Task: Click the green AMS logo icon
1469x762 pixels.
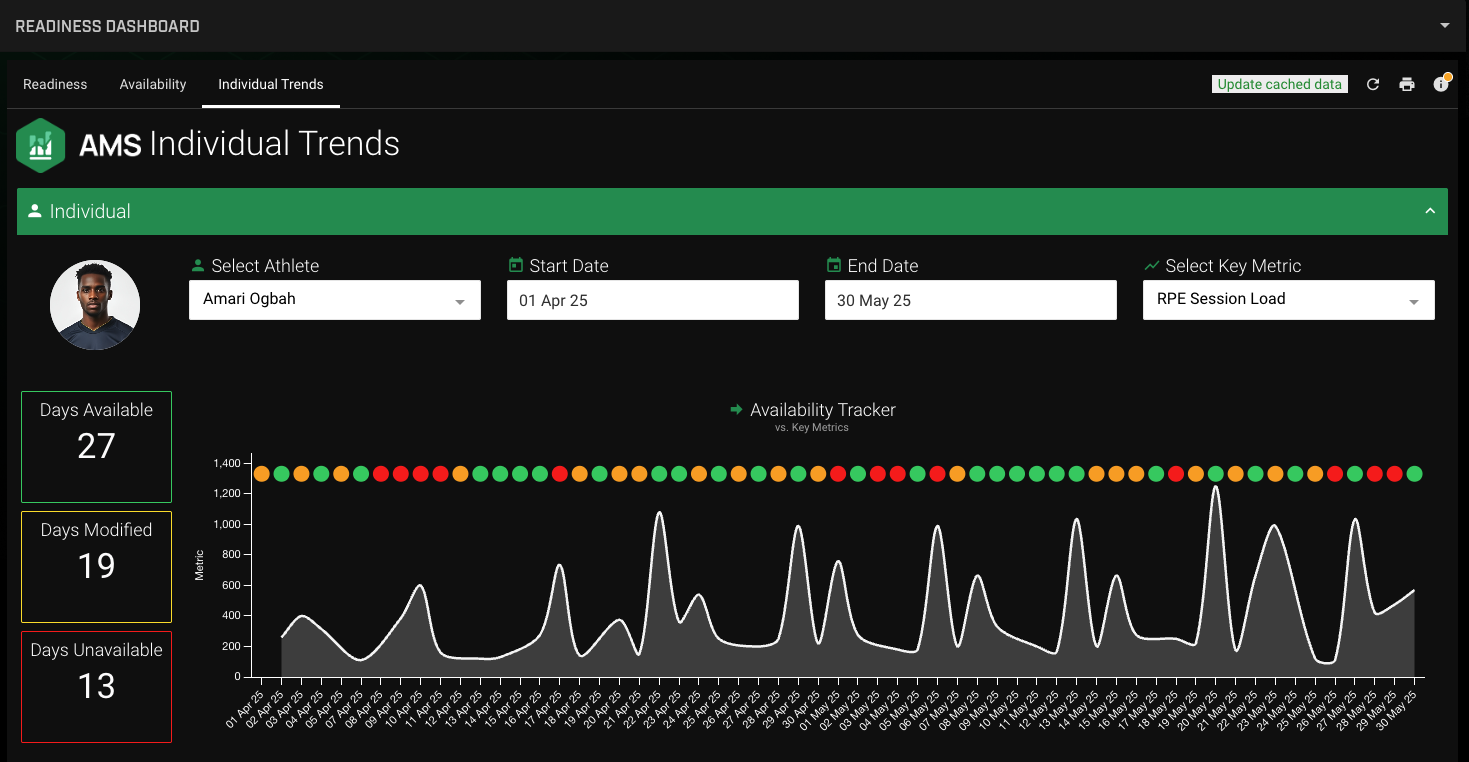Action: point(40,145)
